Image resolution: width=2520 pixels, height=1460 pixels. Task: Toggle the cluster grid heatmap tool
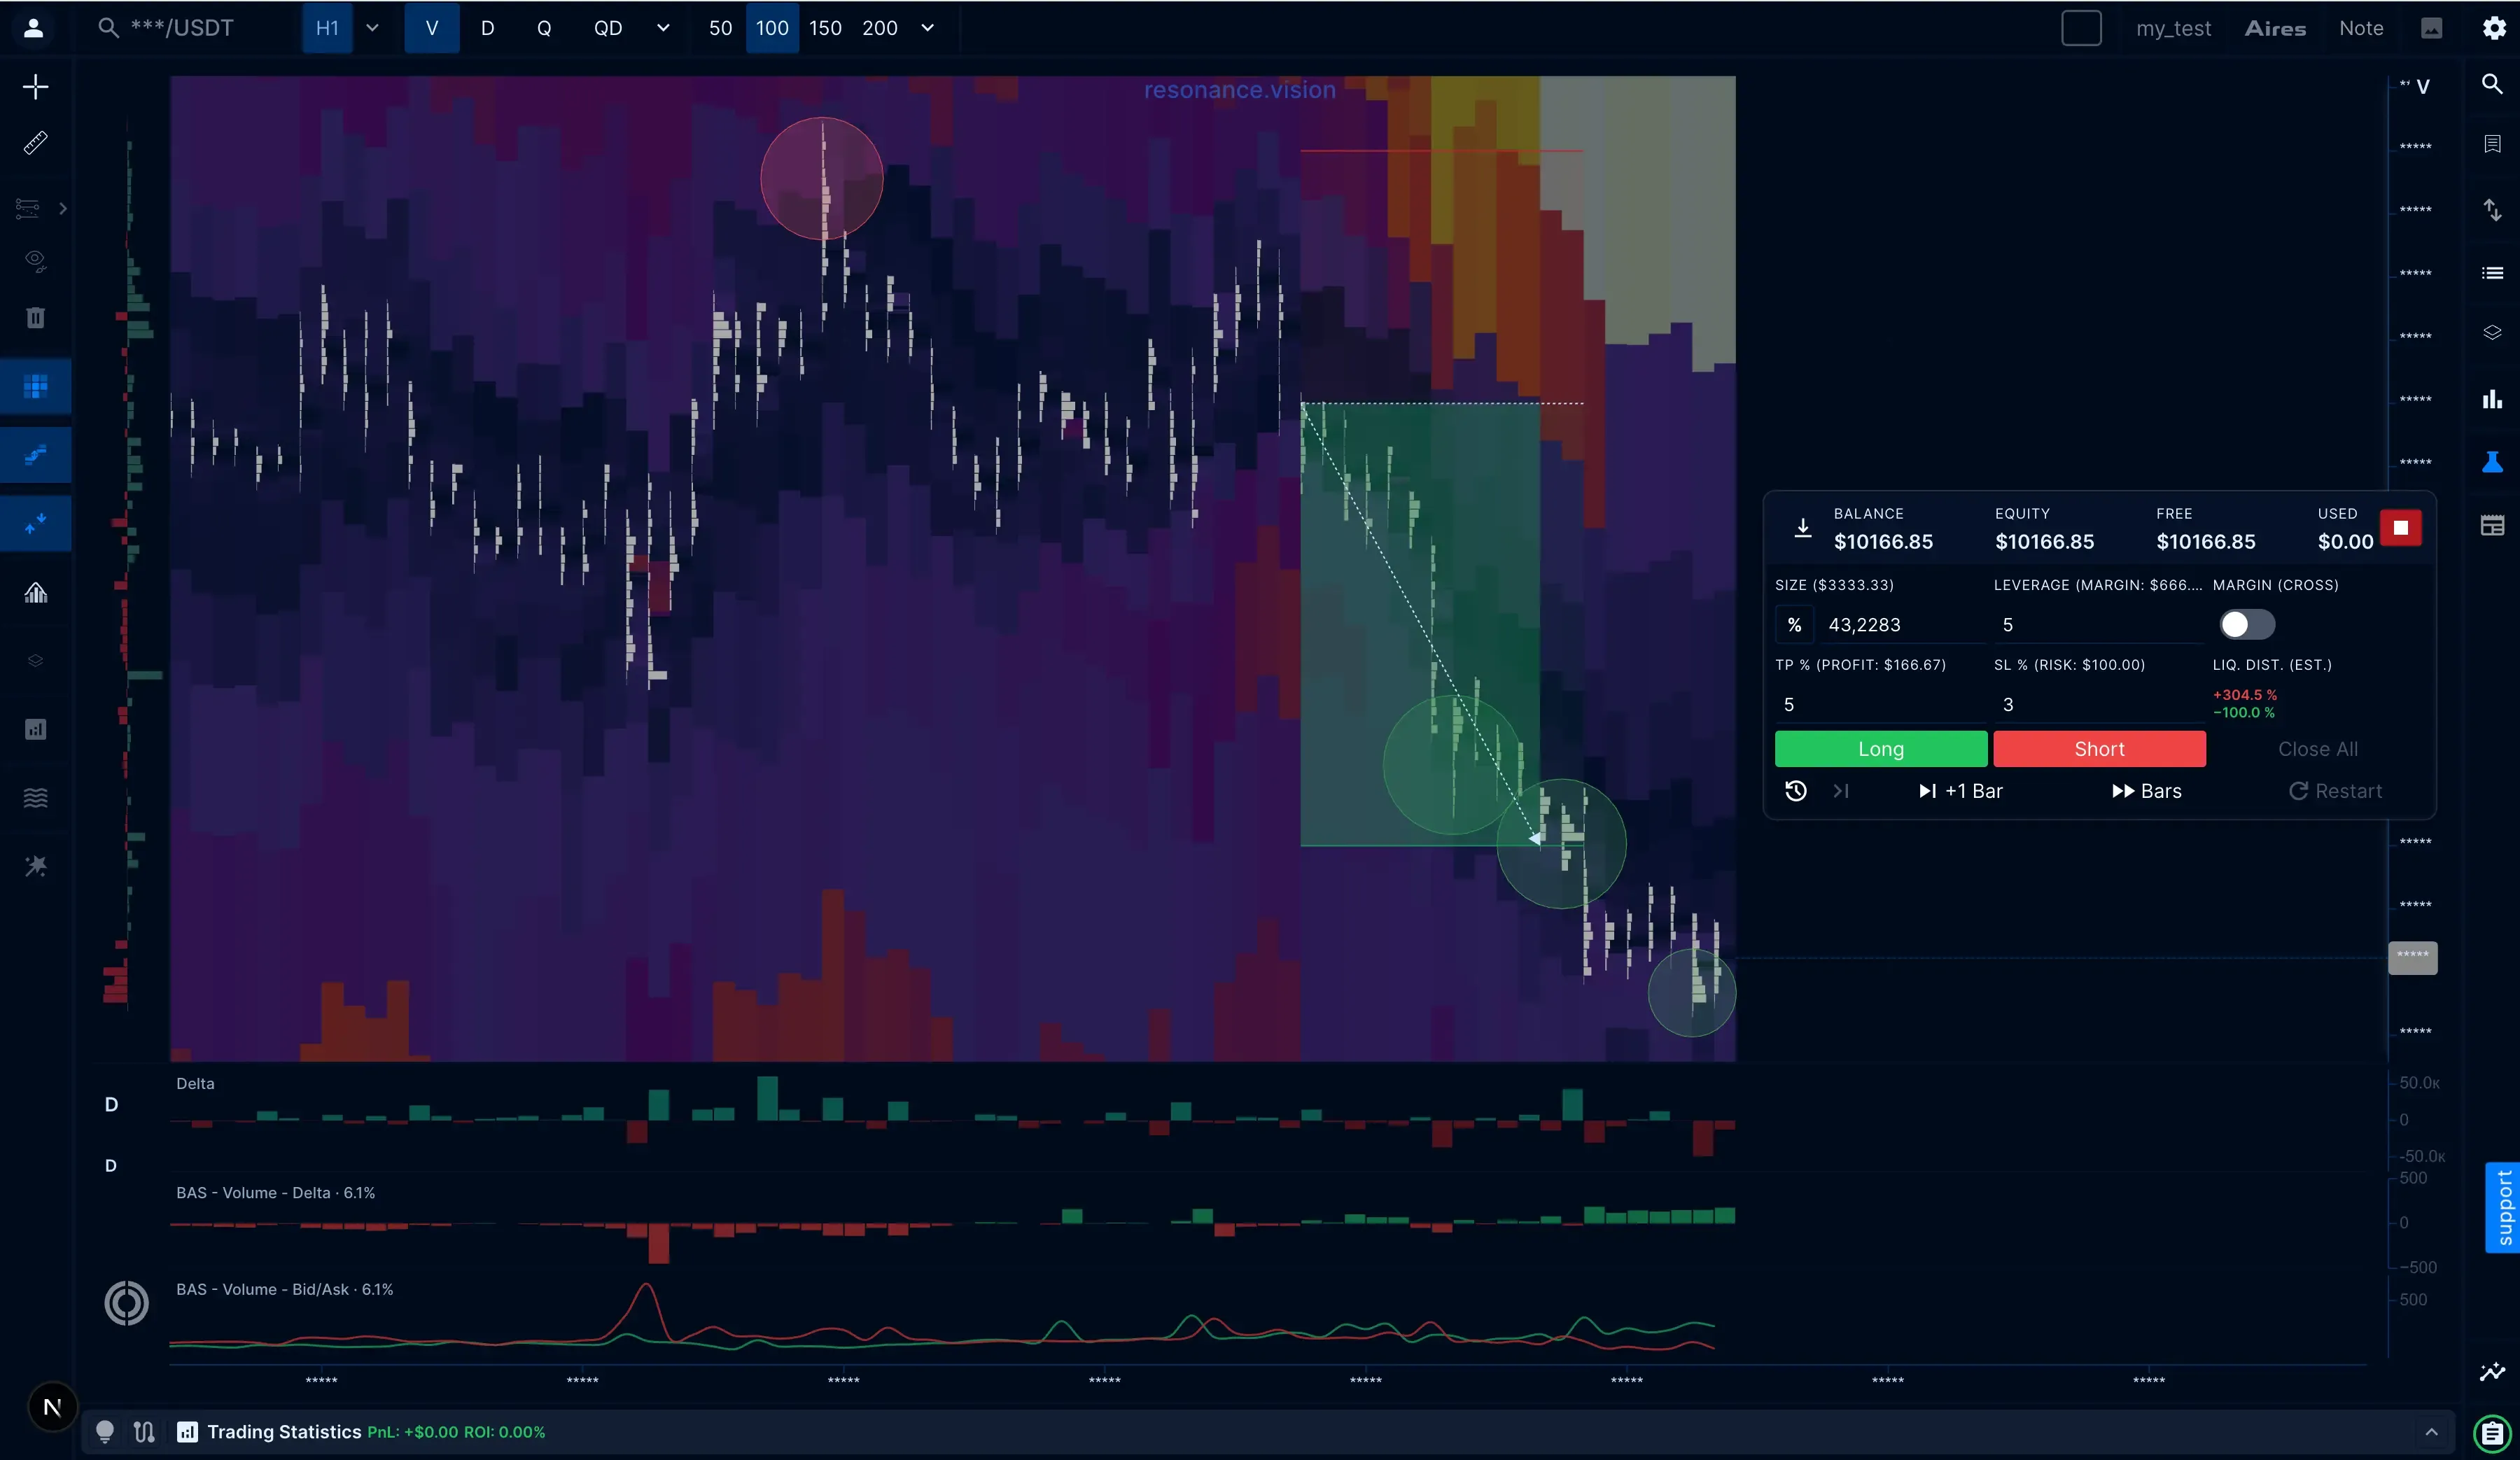coord(35,386)
